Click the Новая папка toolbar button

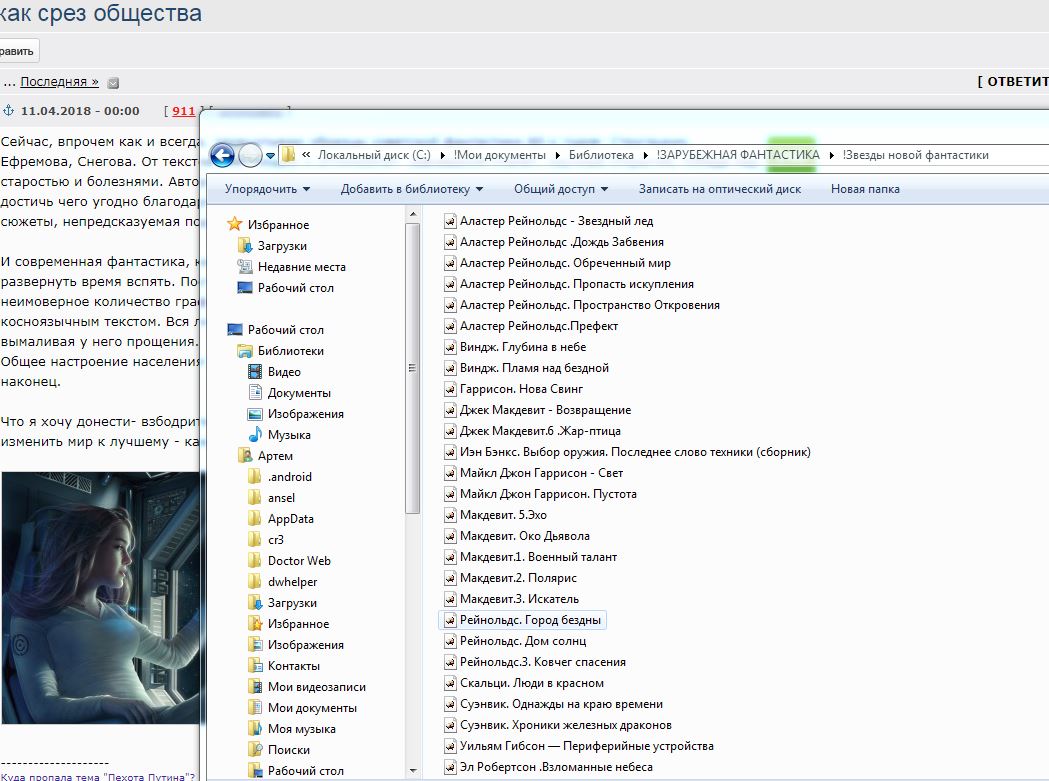[865, 189]
